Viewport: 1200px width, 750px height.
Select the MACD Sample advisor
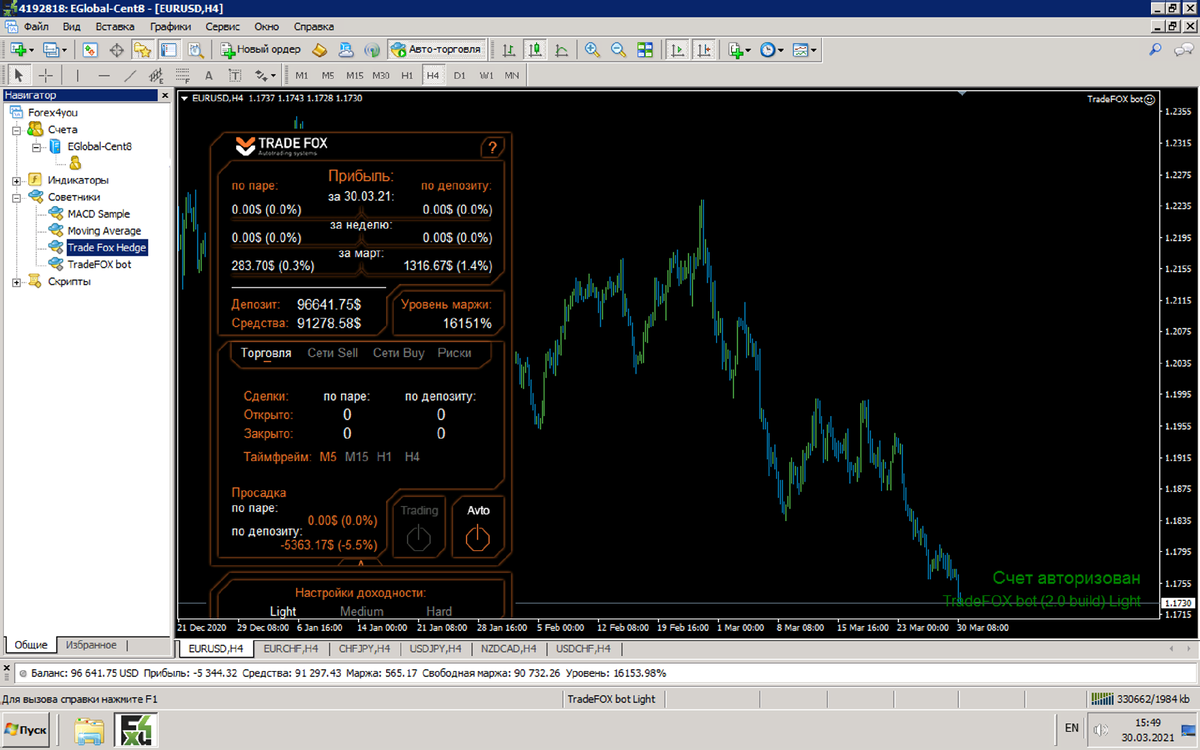click(x=99, y=214)
